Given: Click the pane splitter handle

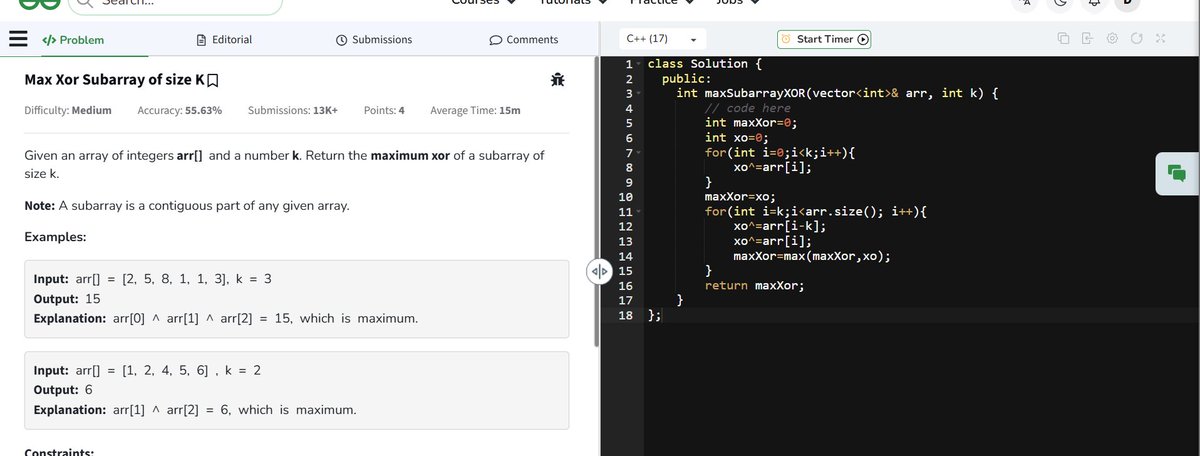Looking at the screenshot, I should point(598,271).
